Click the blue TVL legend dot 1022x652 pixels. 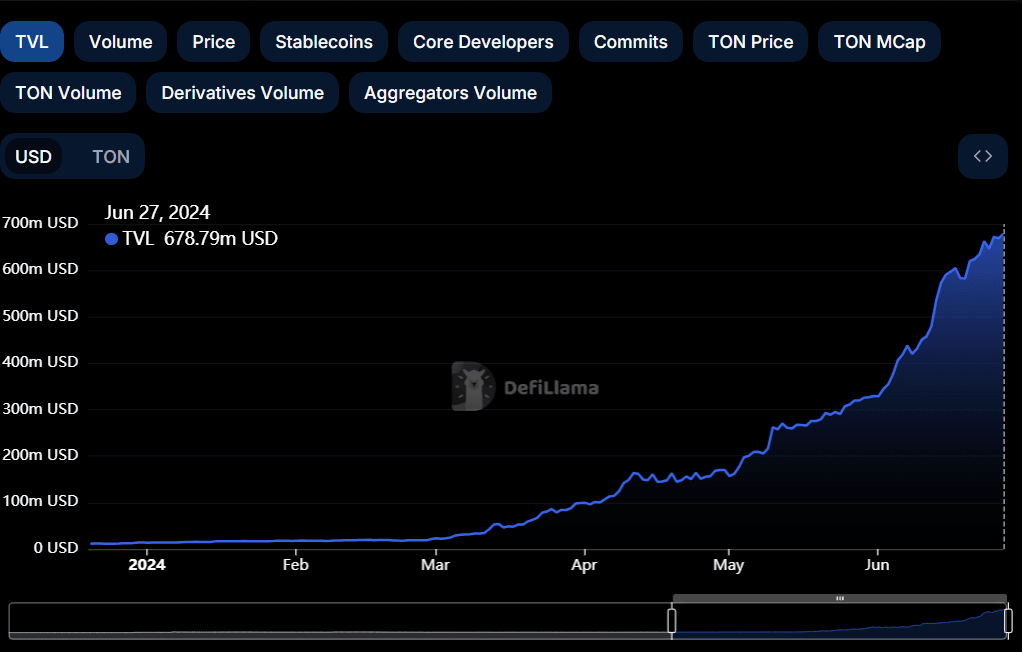point(111,239)
